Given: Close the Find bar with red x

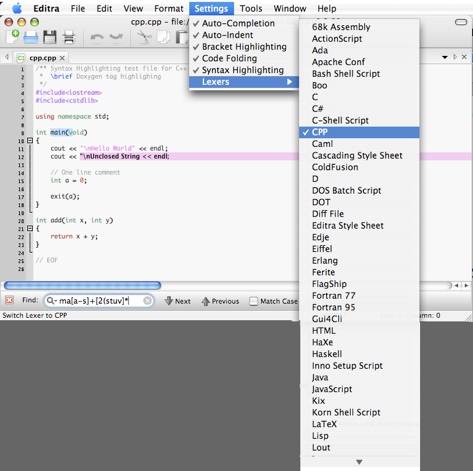Looking at the screenshot, I should tap(10, 300).
